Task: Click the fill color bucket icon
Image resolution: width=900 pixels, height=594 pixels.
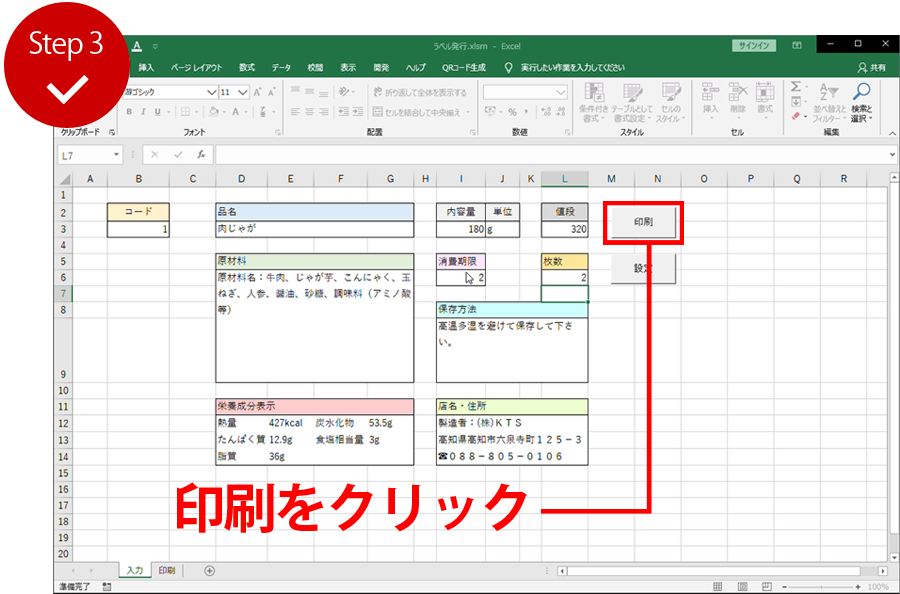Action: pos(214,112)
